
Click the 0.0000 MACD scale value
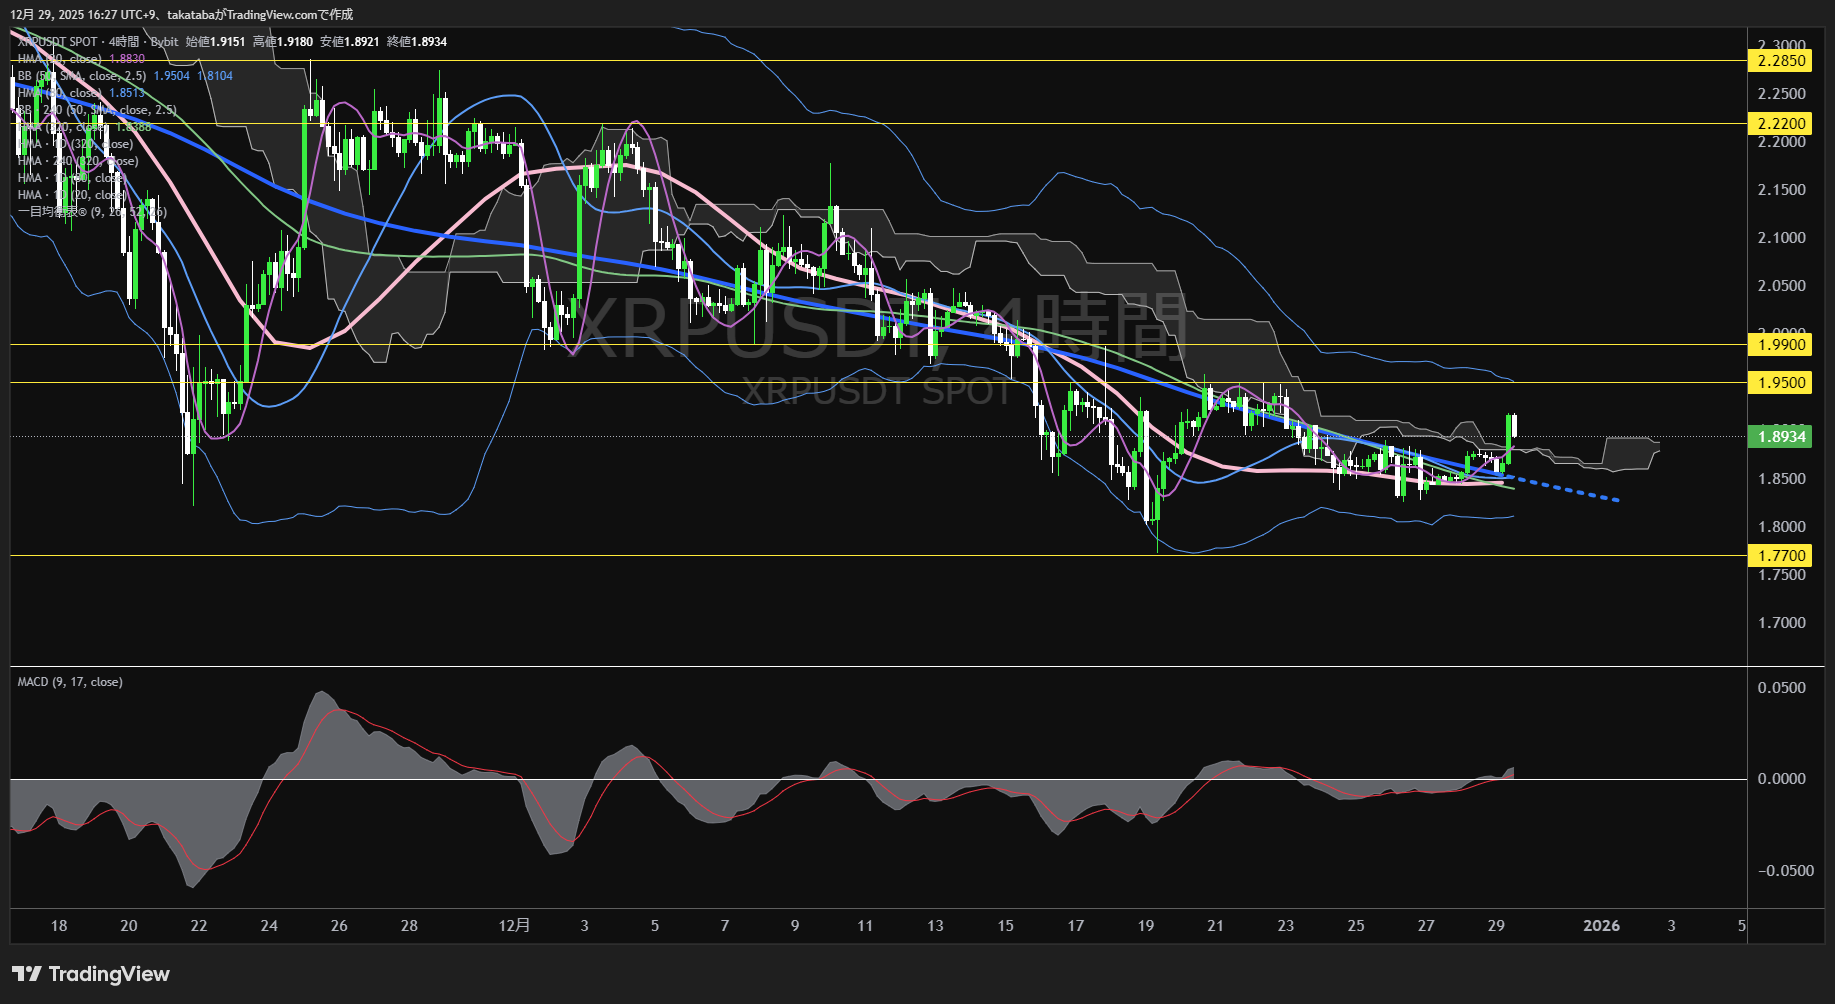pos(1781,779)
